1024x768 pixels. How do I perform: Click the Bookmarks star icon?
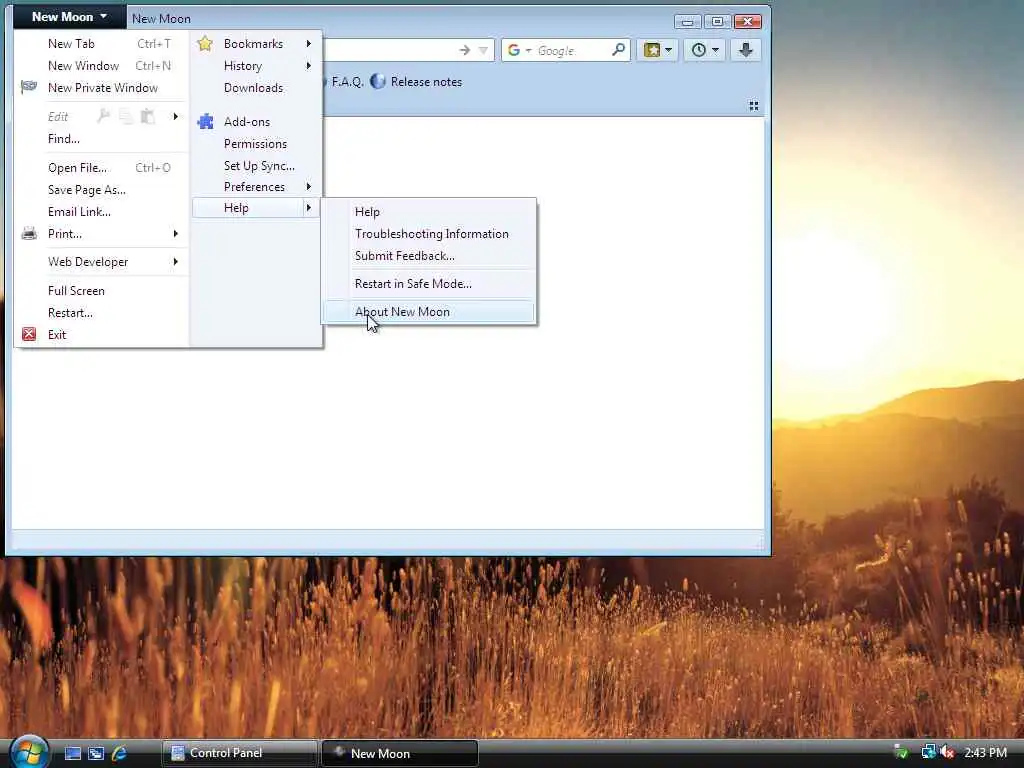205,44
